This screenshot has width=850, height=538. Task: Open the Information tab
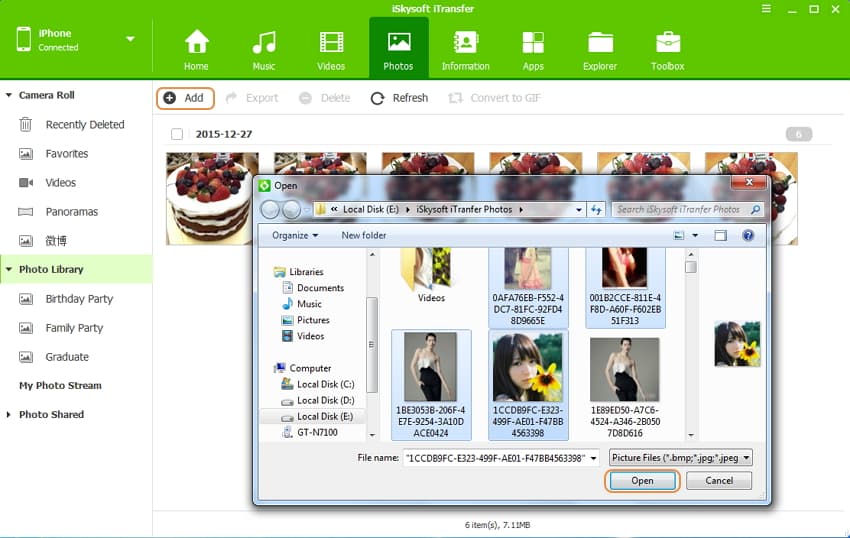[x=465, y=50]
